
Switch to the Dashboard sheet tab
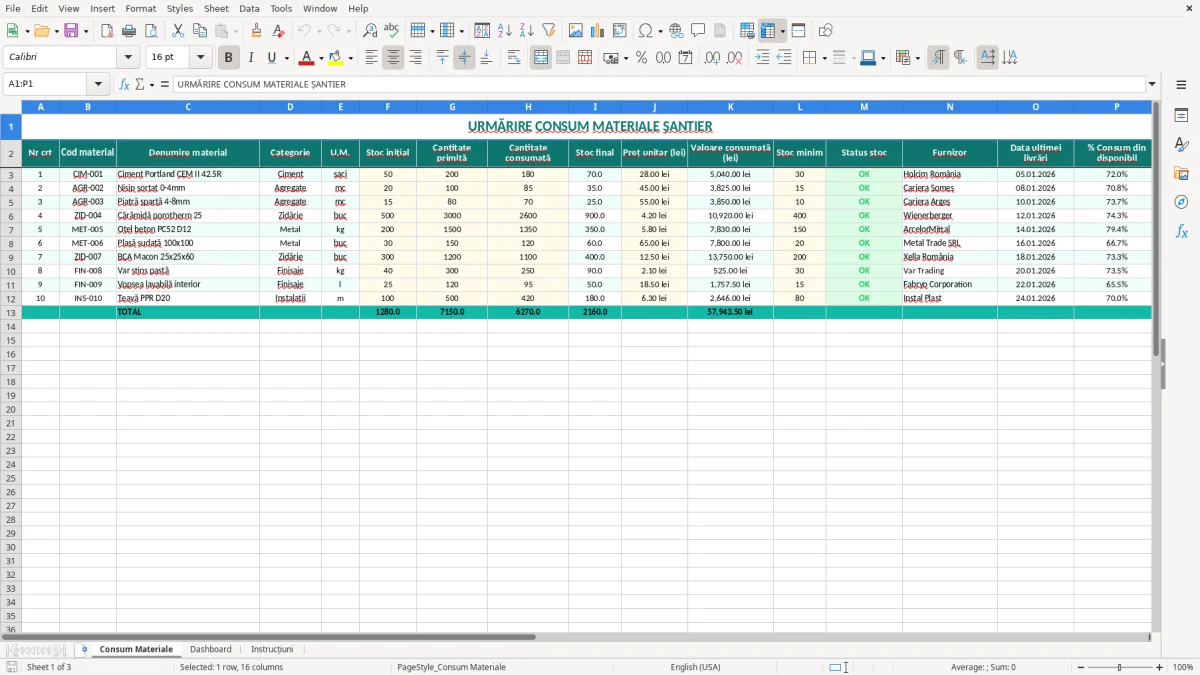click(211, 649)
